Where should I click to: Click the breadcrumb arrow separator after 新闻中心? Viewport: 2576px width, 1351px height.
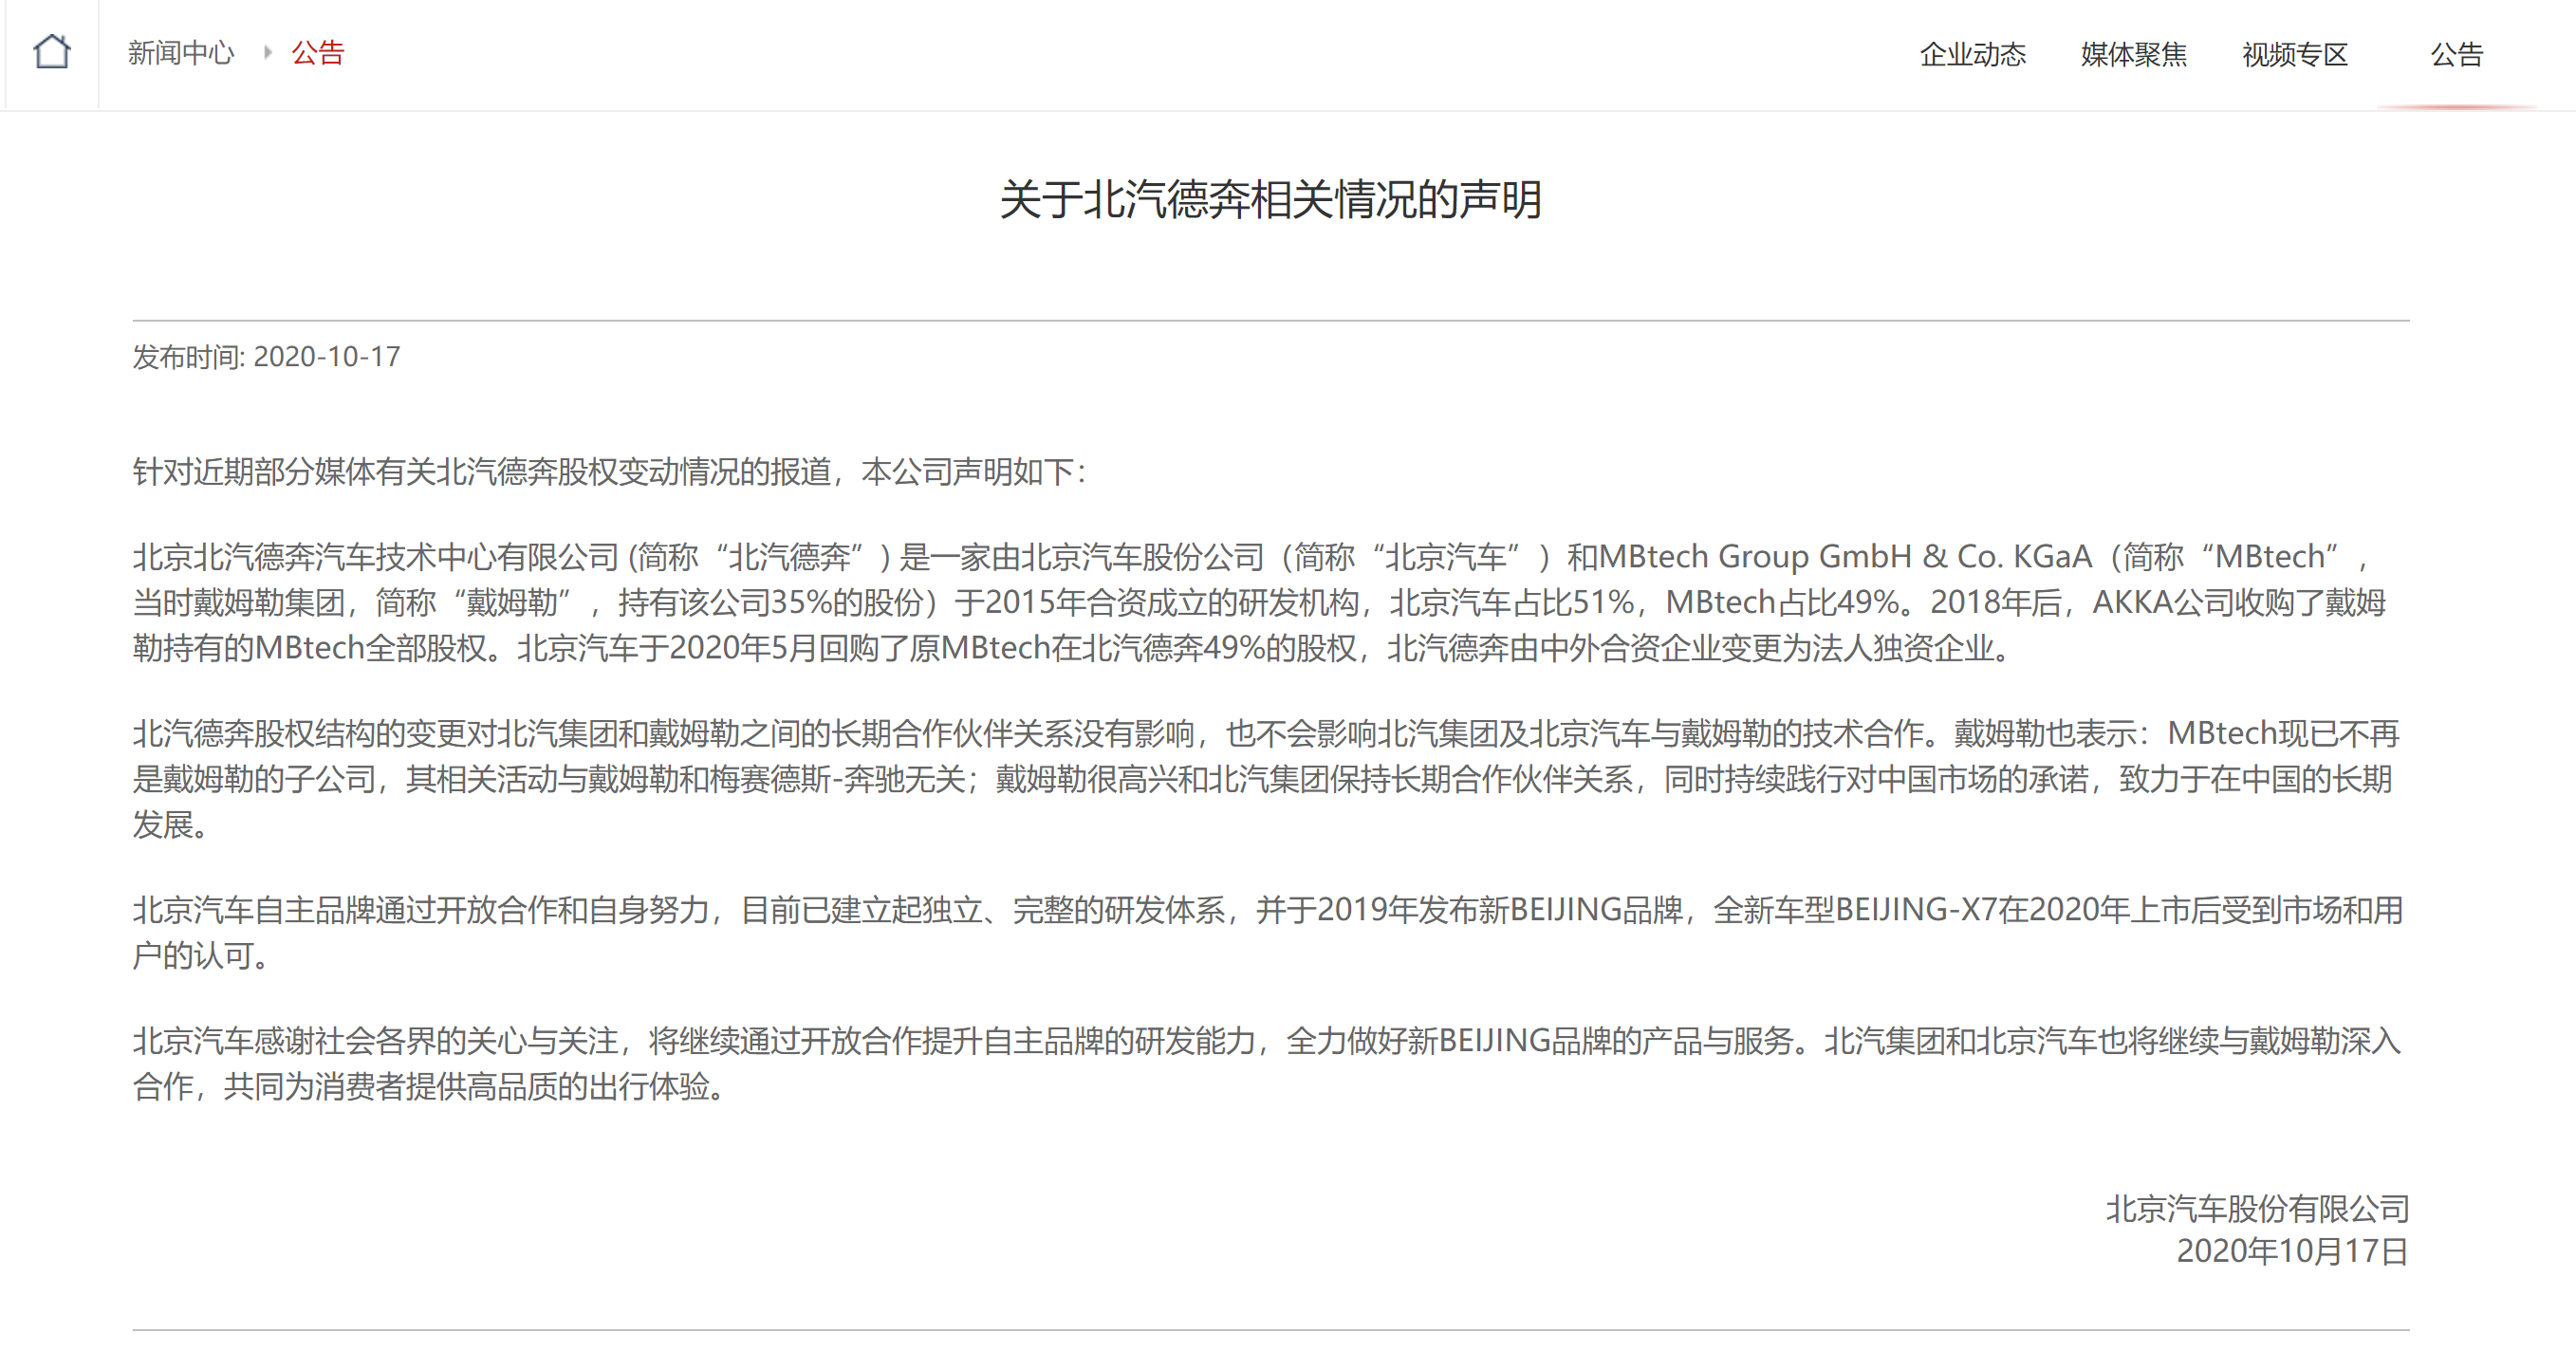click(x=267, y=53)
